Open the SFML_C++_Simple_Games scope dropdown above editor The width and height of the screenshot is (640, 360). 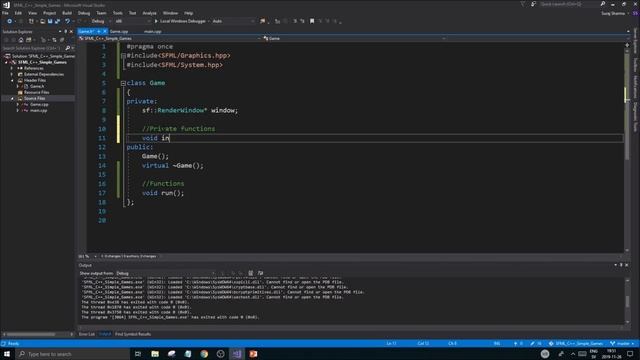(x=170, y=38)
